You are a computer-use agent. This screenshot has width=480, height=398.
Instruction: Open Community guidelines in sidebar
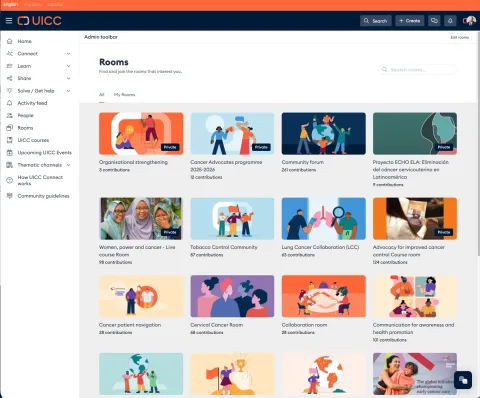(43, 196)
